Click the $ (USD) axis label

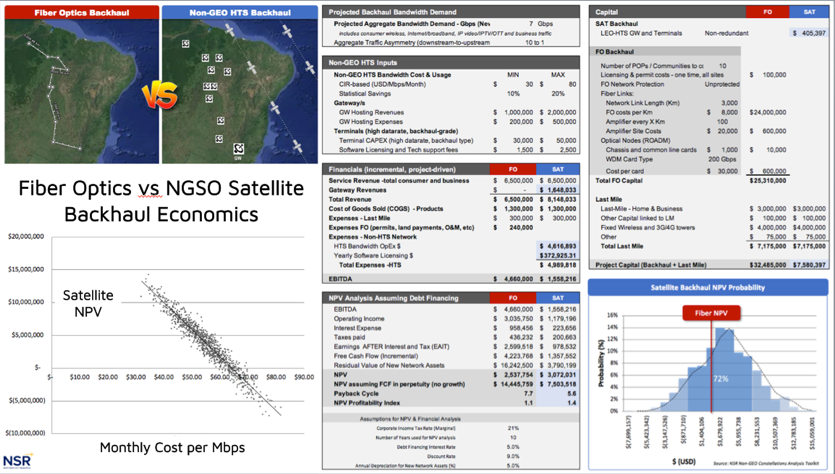point(683,461)
